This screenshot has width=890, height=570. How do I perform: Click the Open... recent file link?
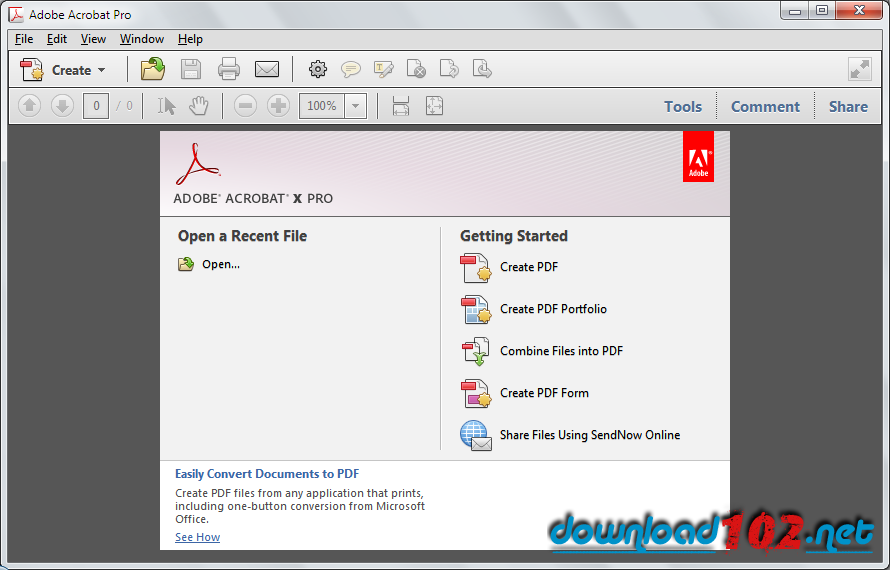tap(221, 264)
